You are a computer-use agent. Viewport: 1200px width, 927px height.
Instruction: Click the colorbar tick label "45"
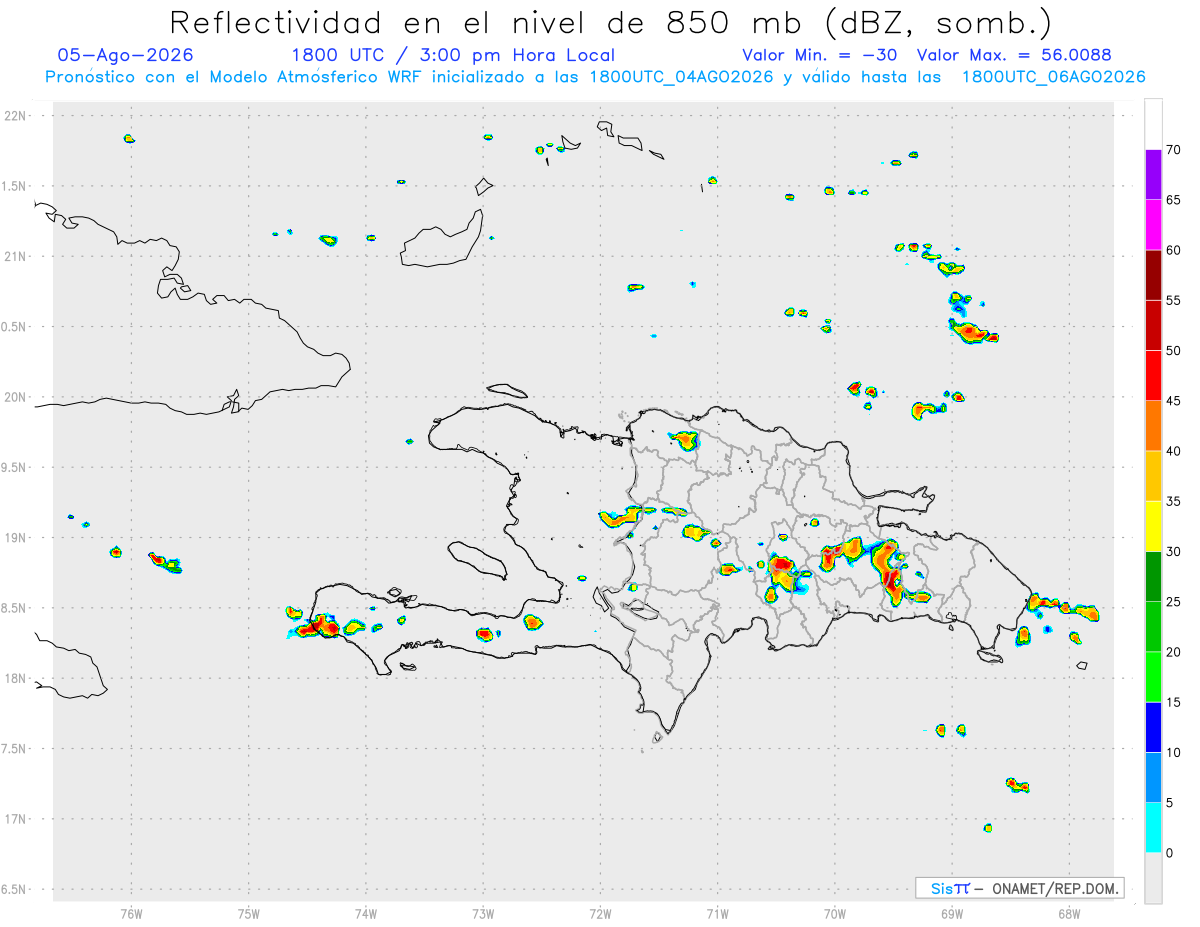click(x=1172, y=401)
